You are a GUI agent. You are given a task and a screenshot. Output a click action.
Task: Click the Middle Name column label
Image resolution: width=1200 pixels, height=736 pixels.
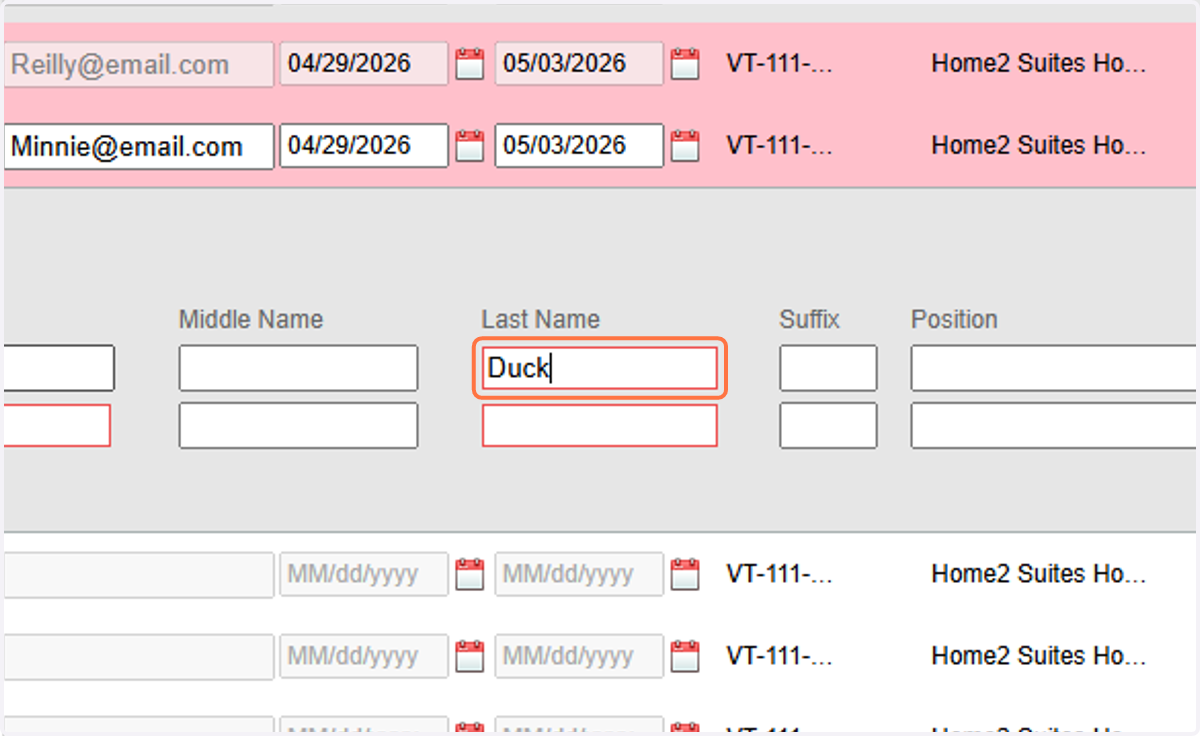point(251,320)
